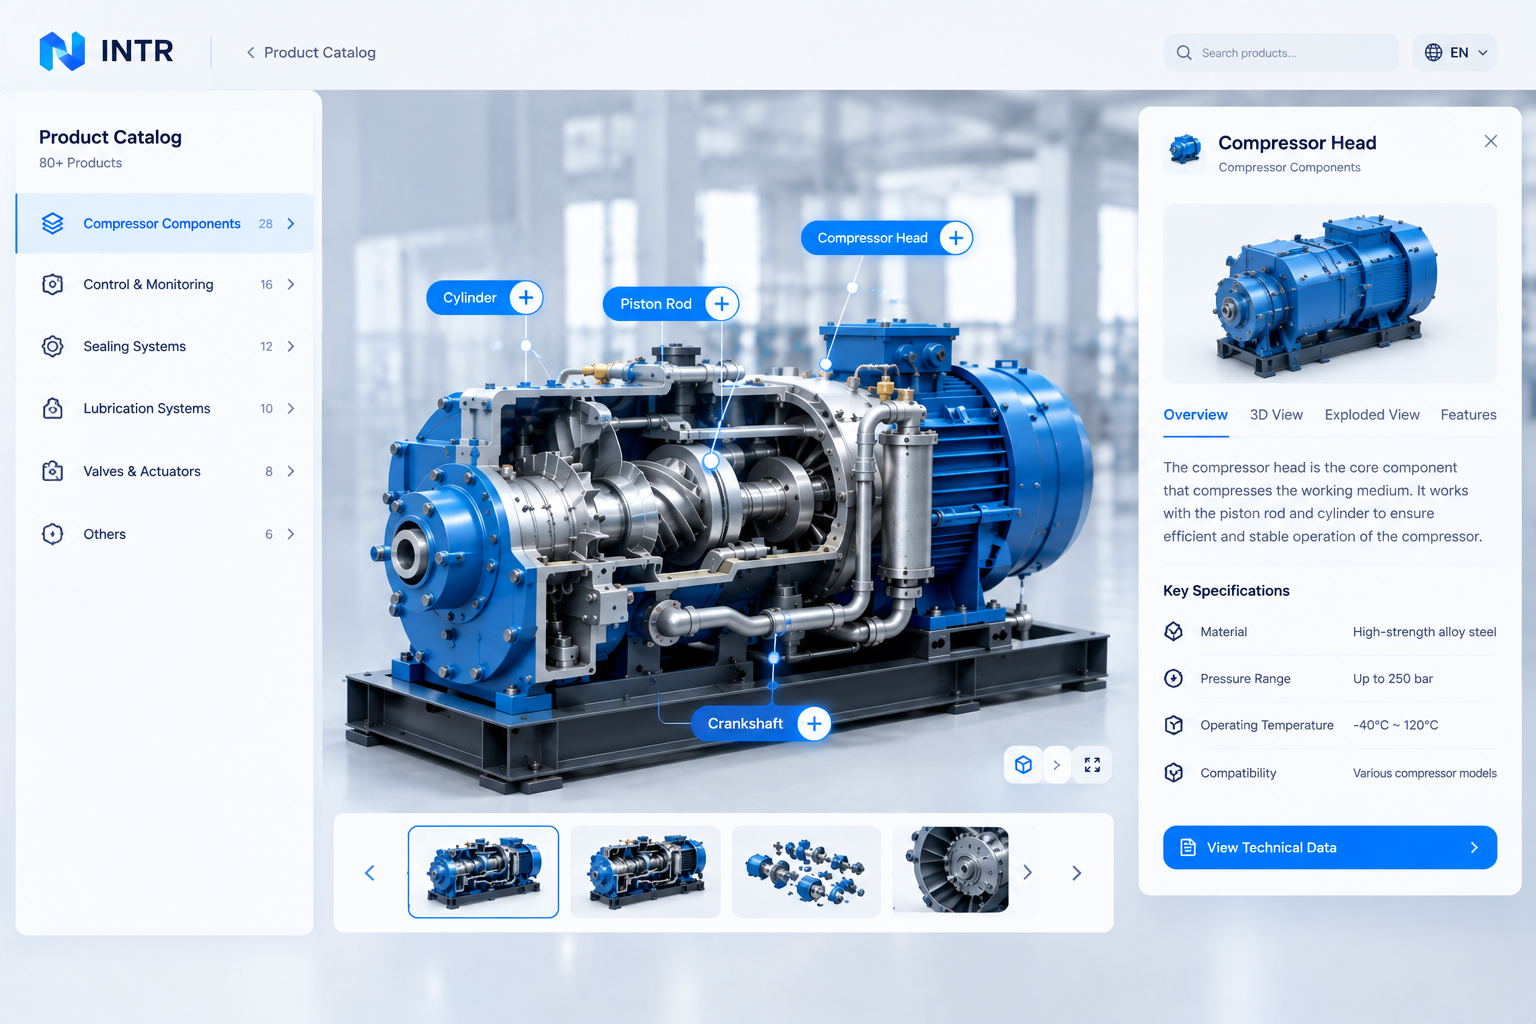The height and width of the screenshot is (1024, 1536).
Task: Open Valves & Actuators category
Action: tap(165, 471)
